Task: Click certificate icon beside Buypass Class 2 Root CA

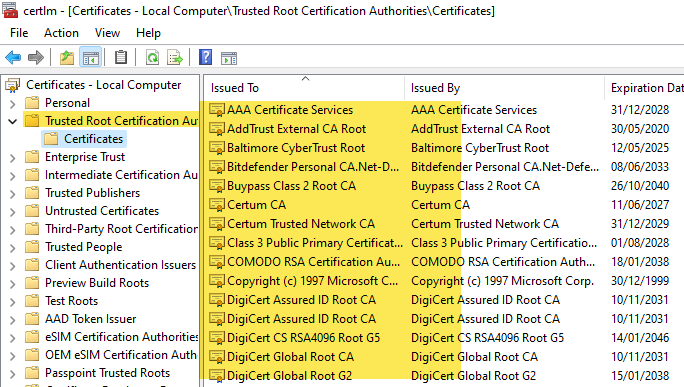Action: pos(217,186)
